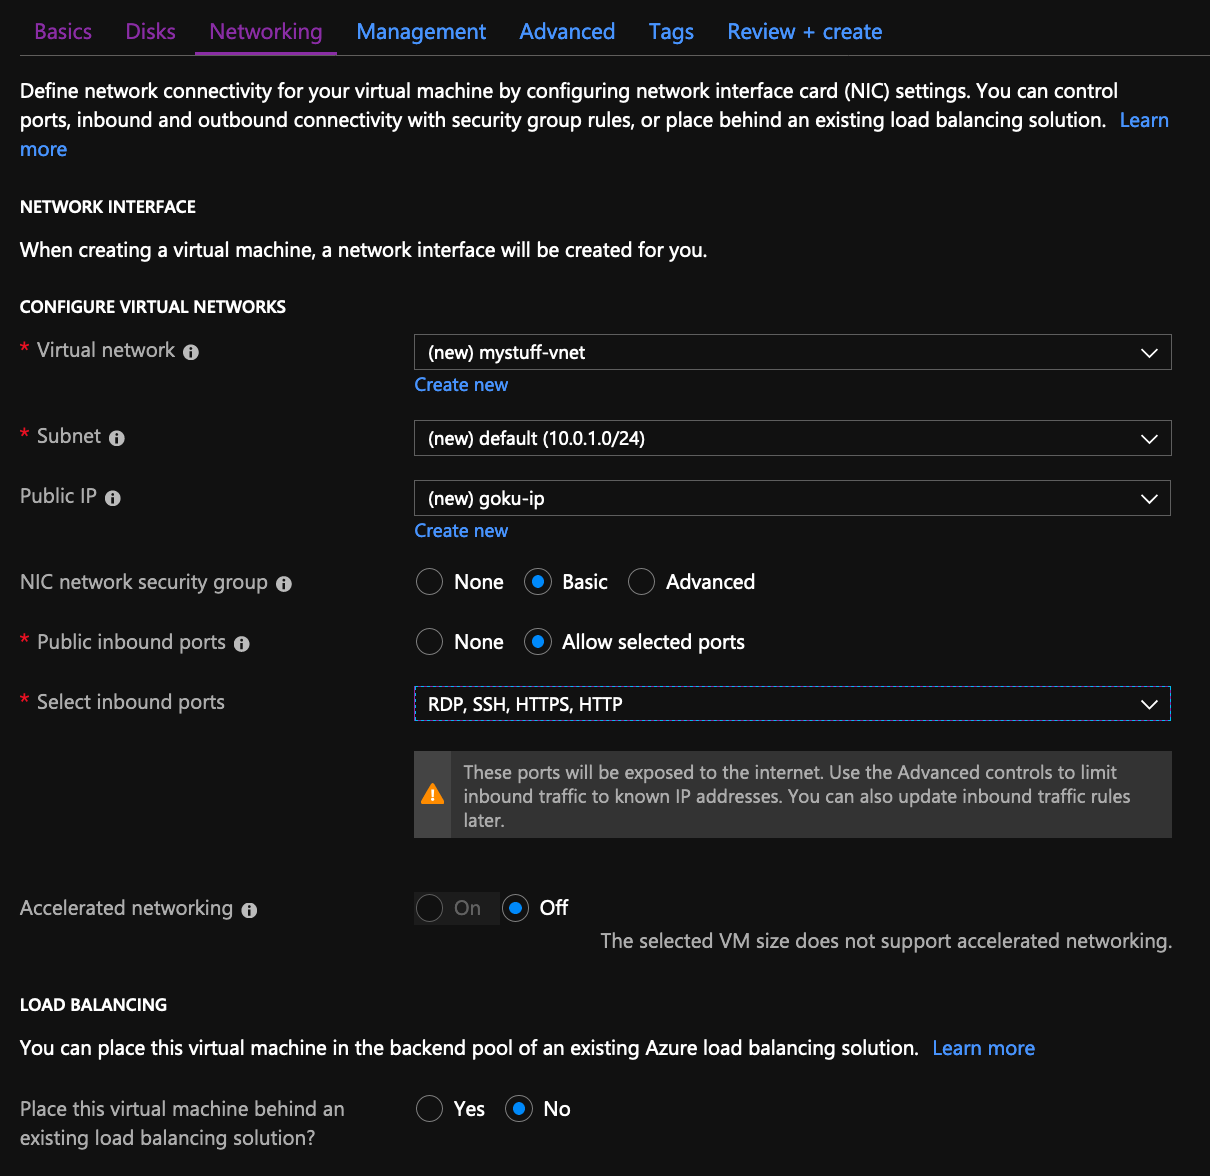Image resolution: width=1210 pixels, height=1176 pixels.
Task: Open the Virtual network dropdown
Action: click(x=792, y=352)
